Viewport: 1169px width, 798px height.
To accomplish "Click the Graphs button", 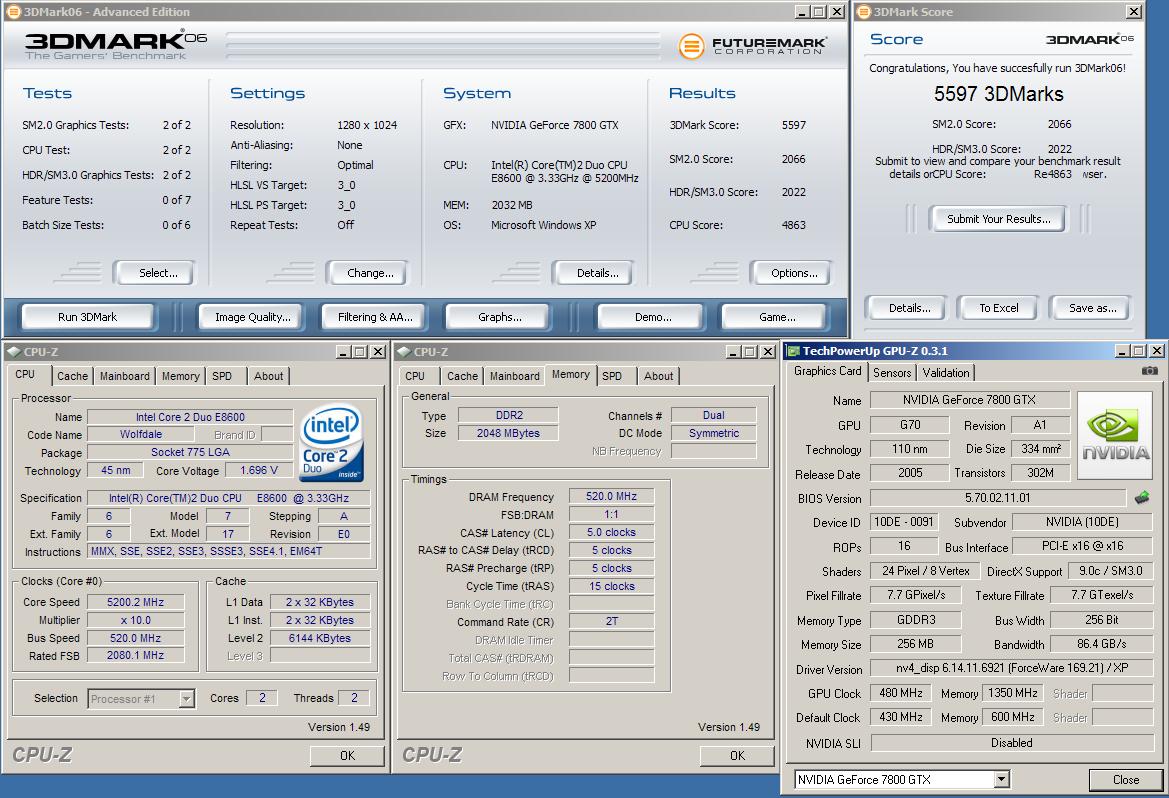I will click(500, 317).
